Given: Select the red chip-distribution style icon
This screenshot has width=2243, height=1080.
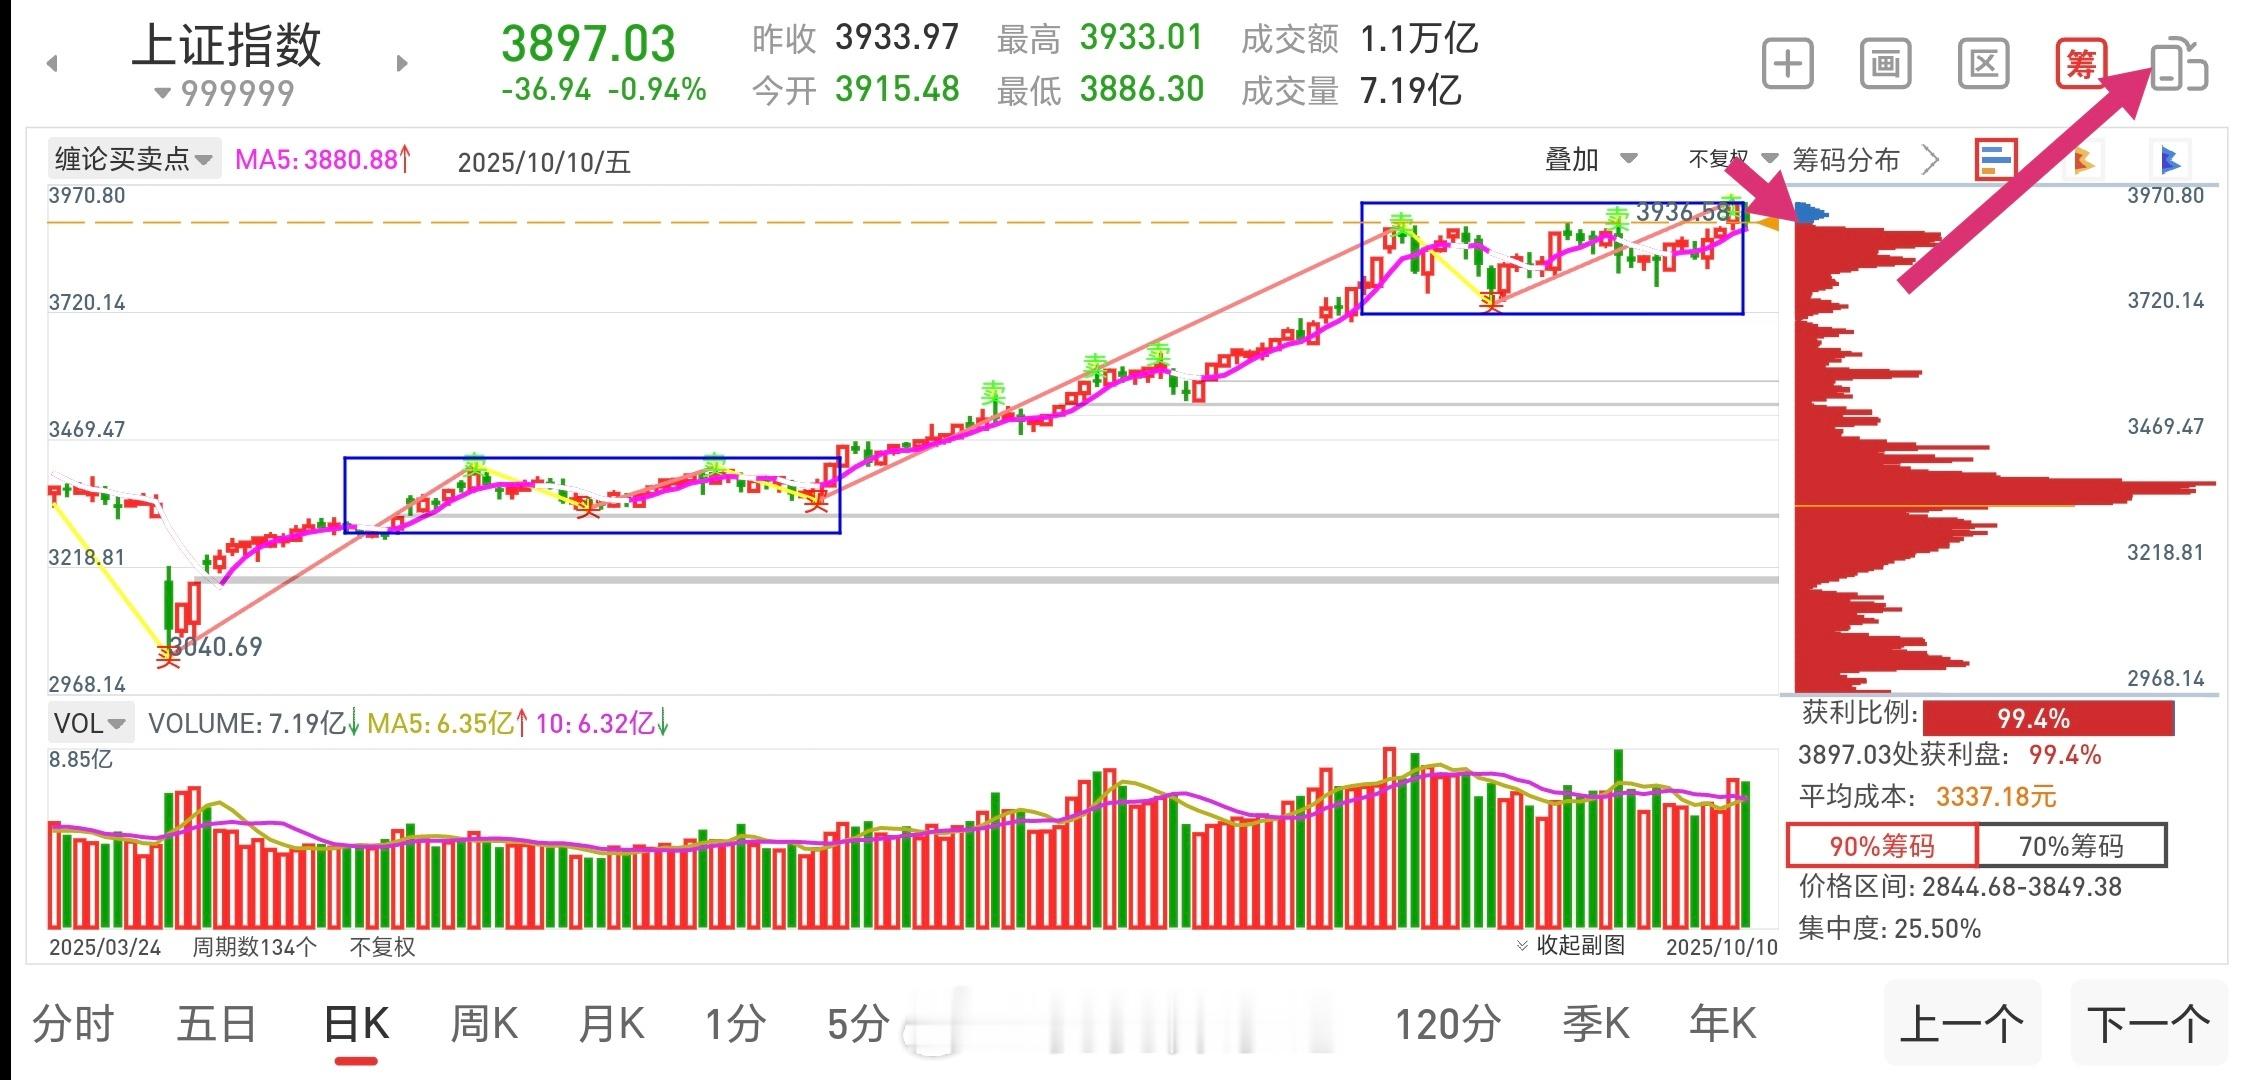Looking at the screenshot, I should (x=1996, y=158).
